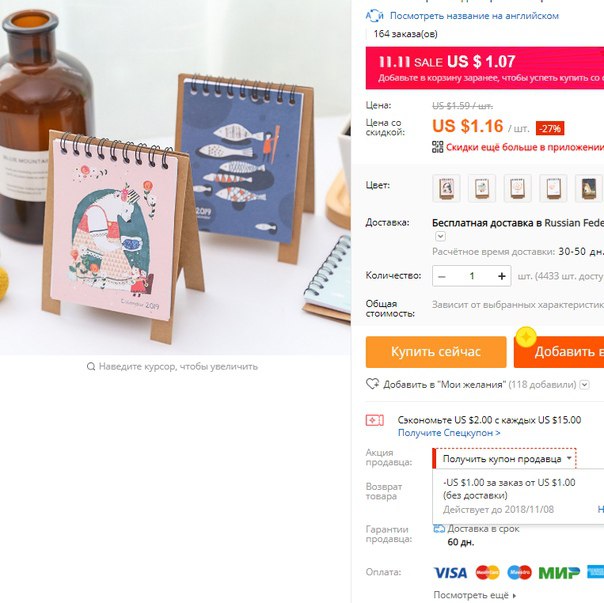Click the magnifier icon under product image
Viewport: 604px width, 603px height.
(91, 366)
